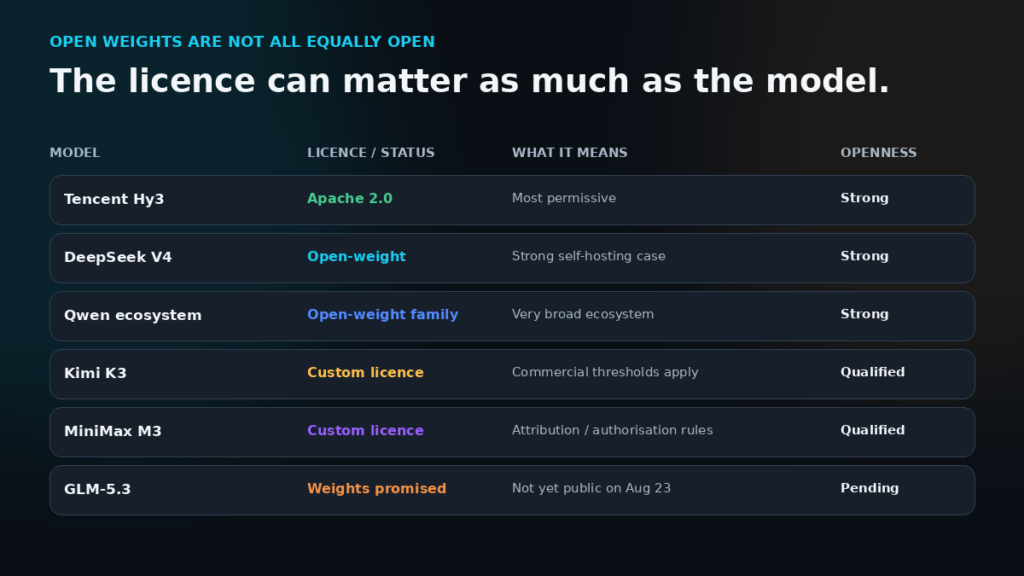Click the 'MiniMax M3' model name
This screenshot has height=576, width=1024.
click(113, 432)
